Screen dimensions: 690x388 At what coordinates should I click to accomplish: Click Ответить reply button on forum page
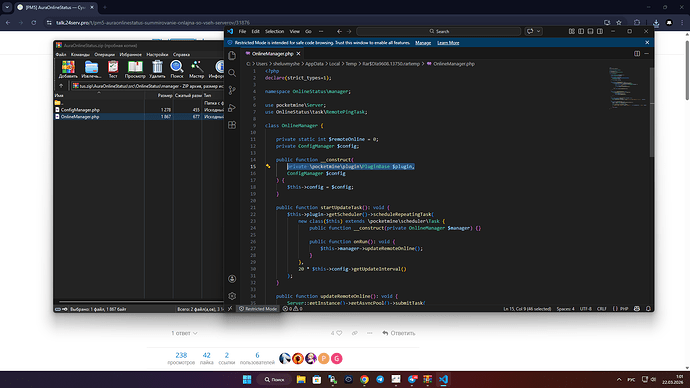click(x=399, y=333)
